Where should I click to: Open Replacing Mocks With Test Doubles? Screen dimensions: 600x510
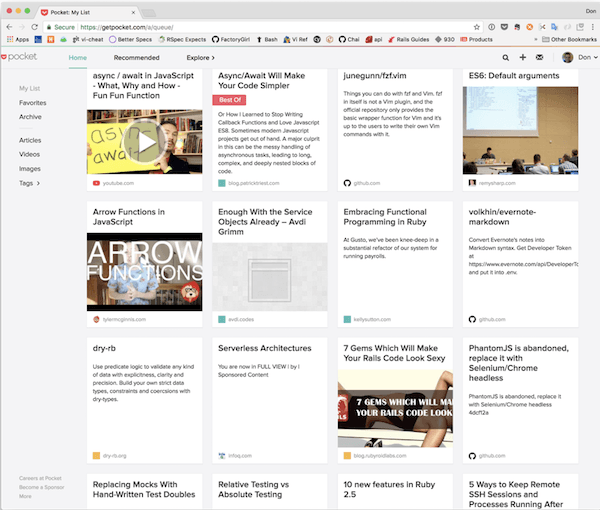144,489
